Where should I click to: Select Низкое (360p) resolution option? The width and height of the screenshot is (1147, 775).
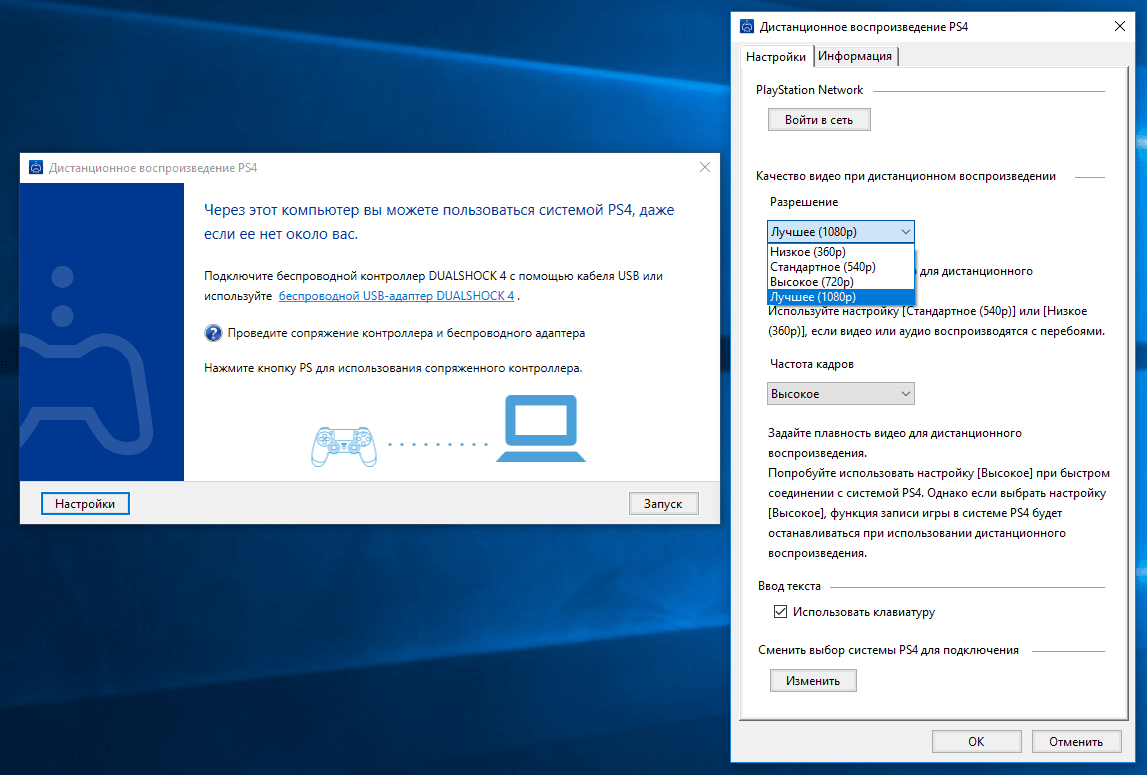840,252
